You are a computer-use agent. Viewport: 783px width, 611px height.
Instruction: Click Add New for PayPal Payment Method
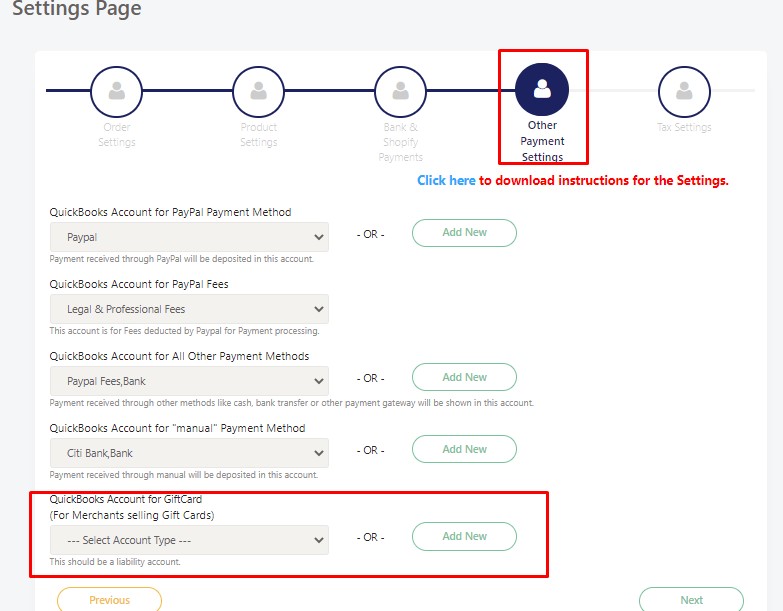coord(464,233)
